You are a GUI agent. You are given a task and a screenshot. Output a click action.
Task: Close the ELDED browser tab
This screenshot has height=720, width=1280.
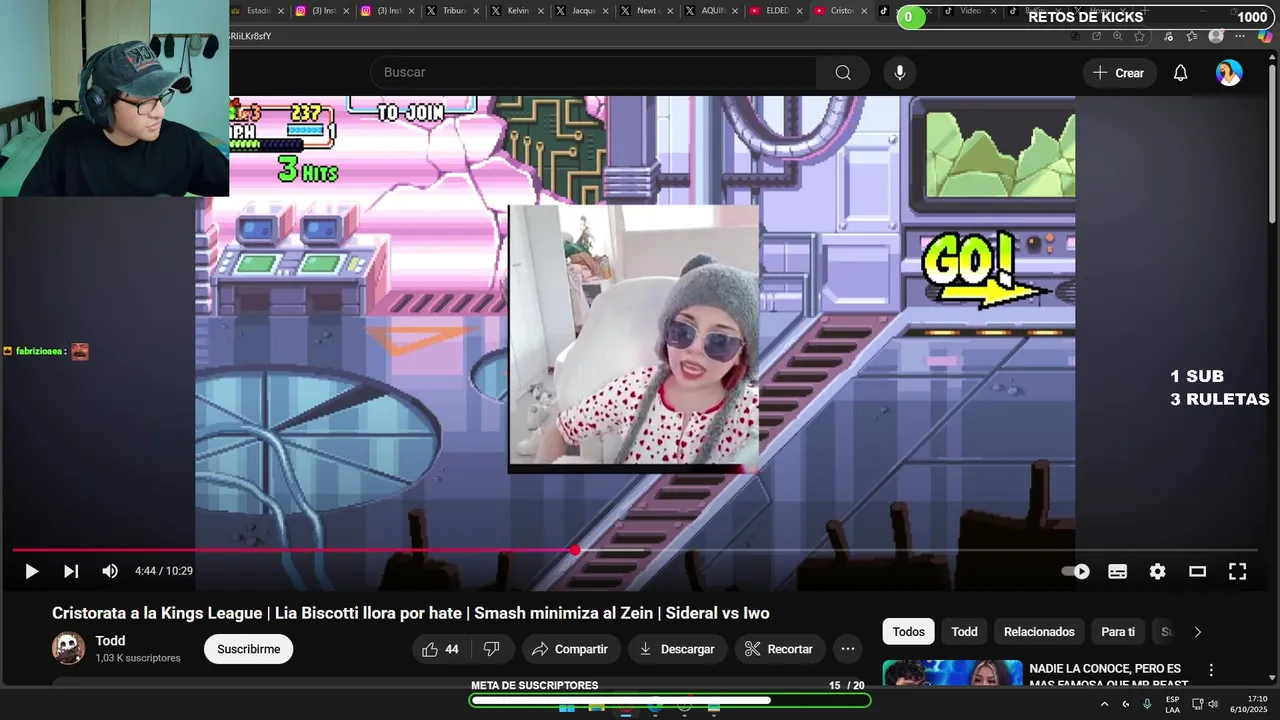[799, 11]
